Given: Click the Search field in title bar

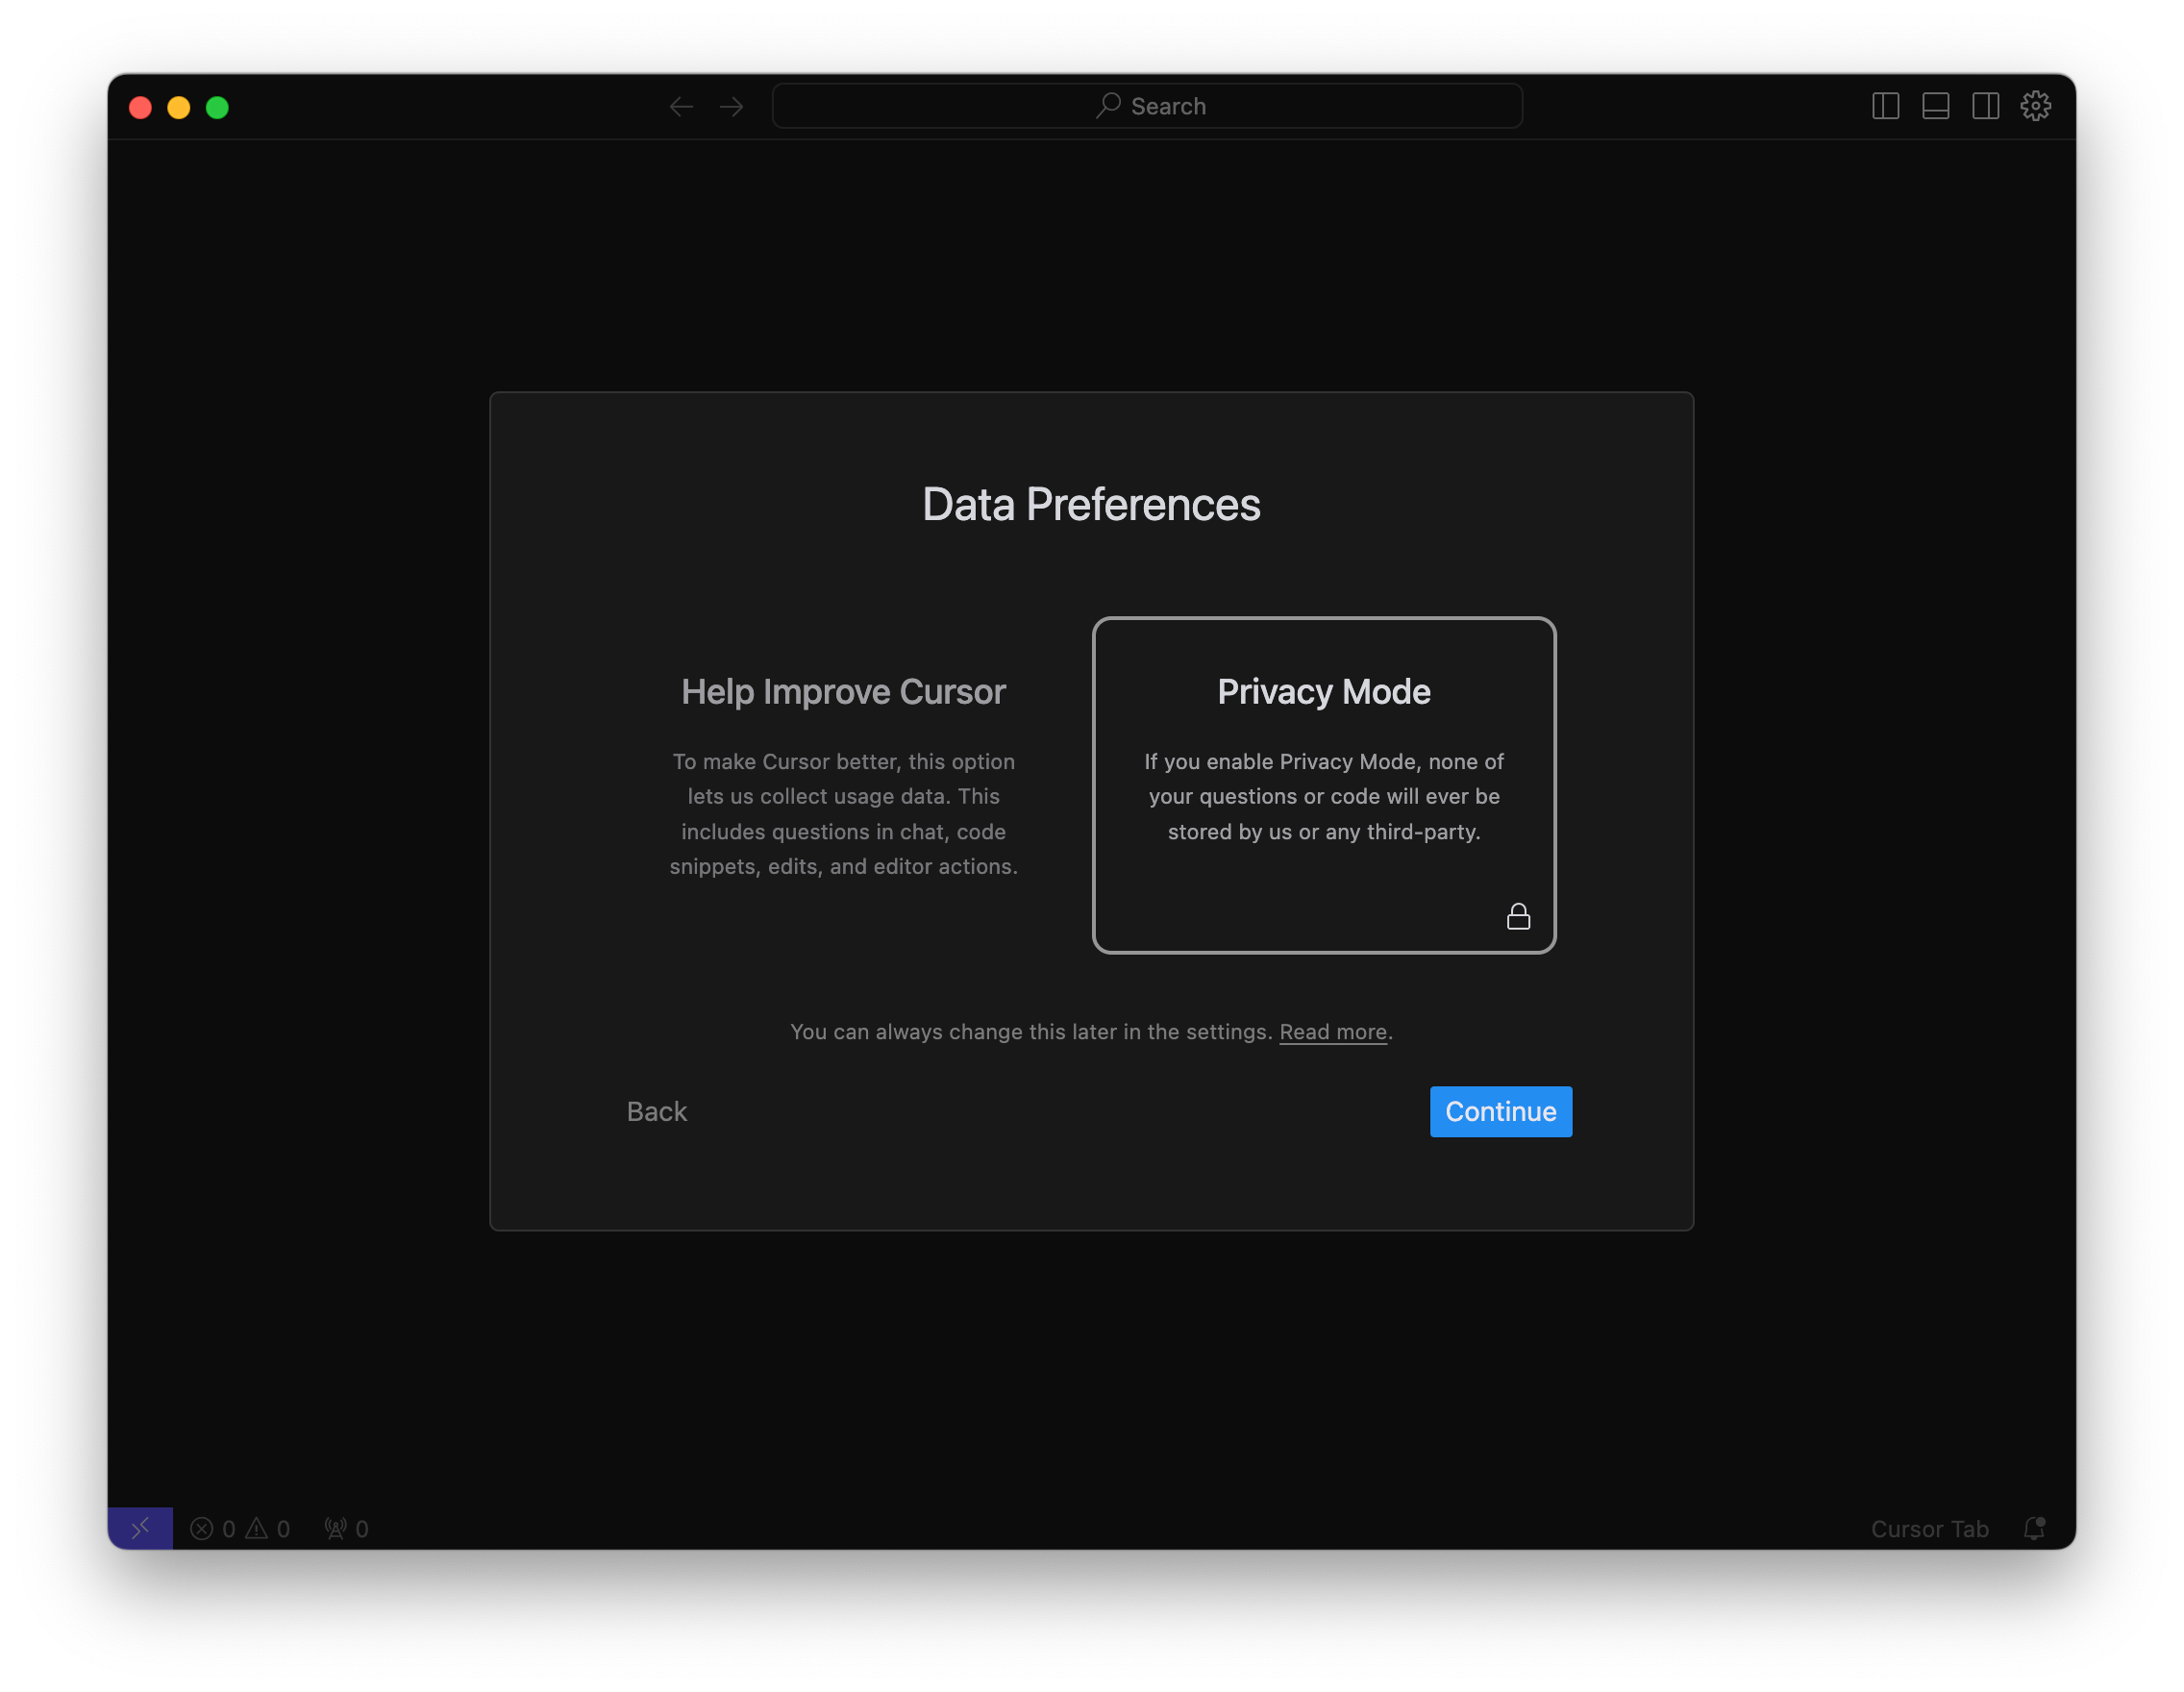Looking at the screenshot, I should pyautogui.click(x=1147, y=106).
